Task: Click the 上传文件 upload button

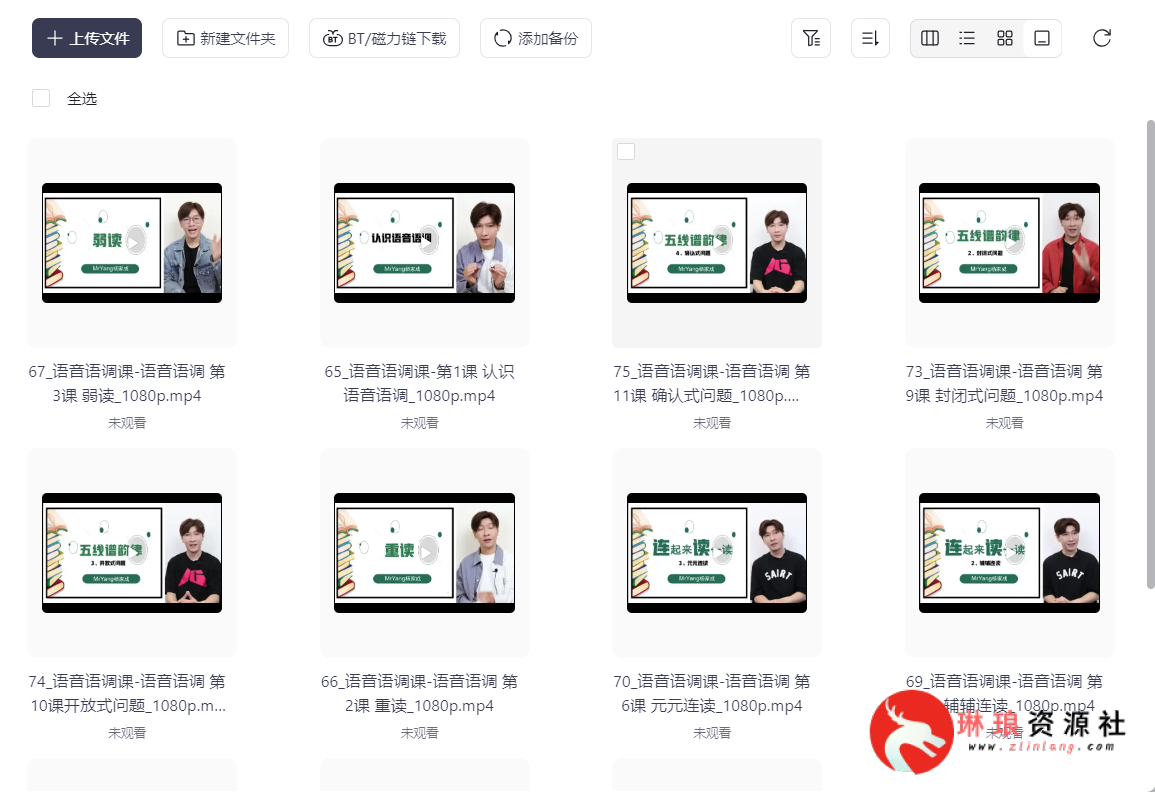Action: coord(87,38)
